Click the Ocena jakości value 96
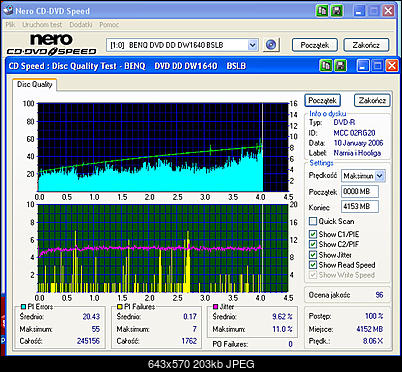This screenshot has height=372, width=402. point(379,295)
